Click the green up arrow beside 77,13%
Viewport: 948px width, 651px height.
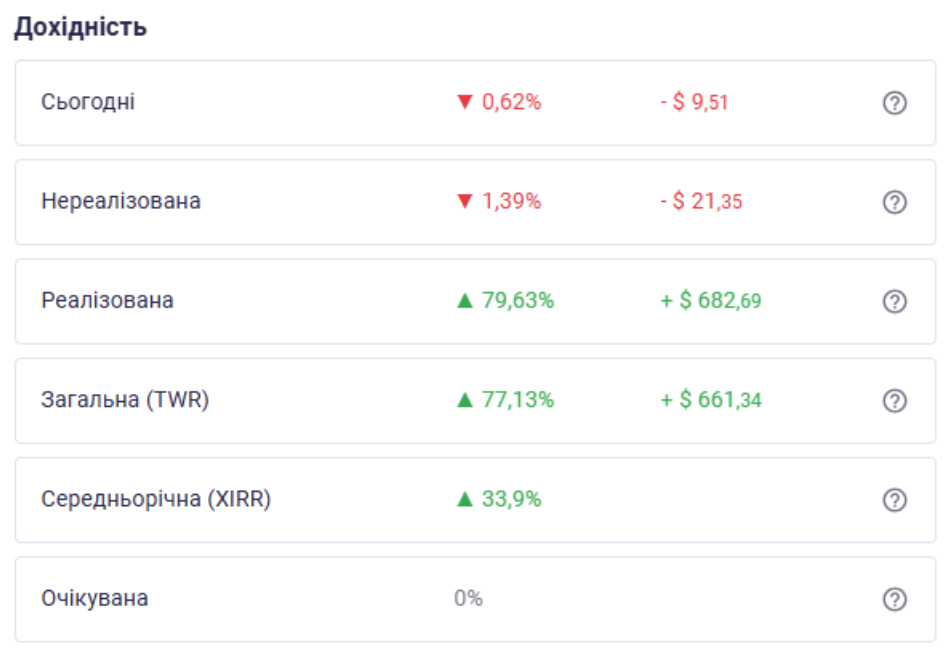coord(463,400)
